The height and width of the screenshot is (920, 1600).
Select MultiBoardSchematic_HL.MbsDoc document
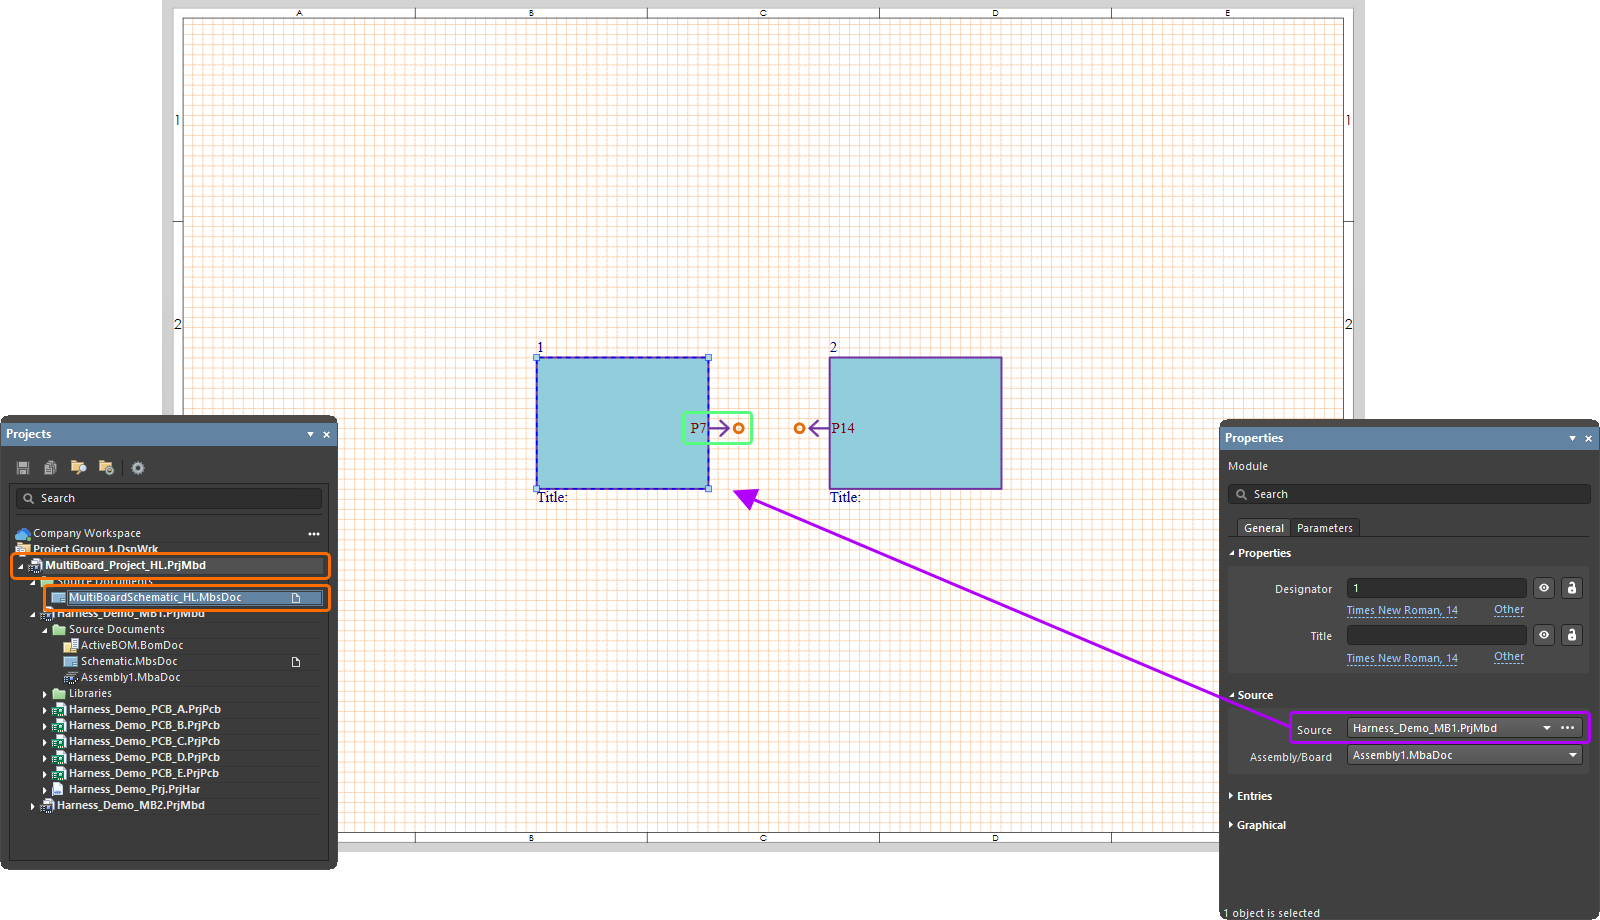155,598
